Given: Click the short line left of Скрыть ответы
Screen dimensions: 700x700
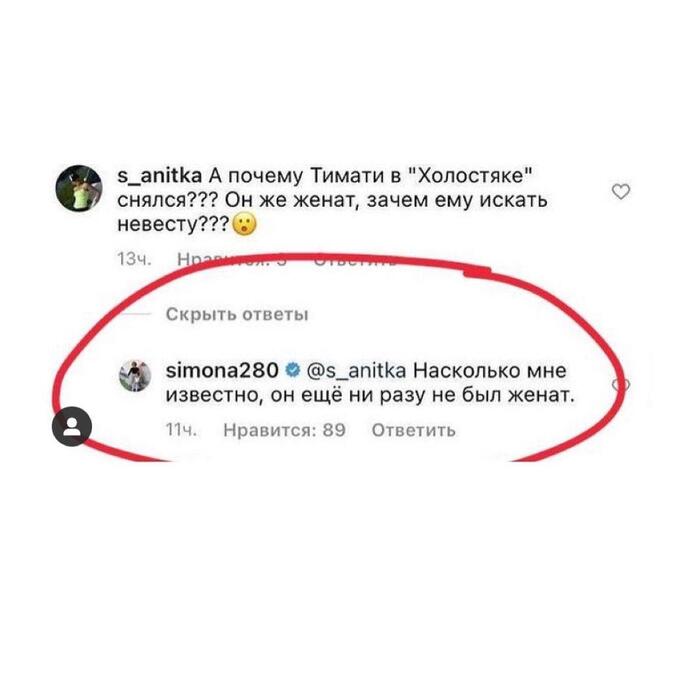Looking at the screenshot, I should click(x=136, y=314).
